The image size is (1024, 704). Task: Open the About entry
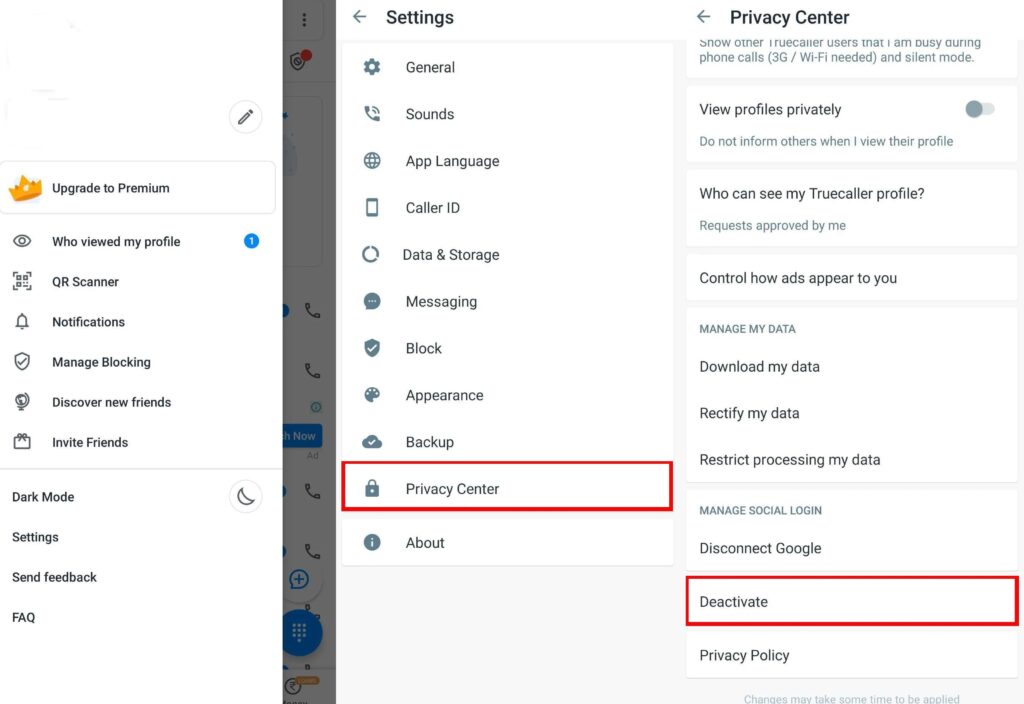tap(507, 543)
